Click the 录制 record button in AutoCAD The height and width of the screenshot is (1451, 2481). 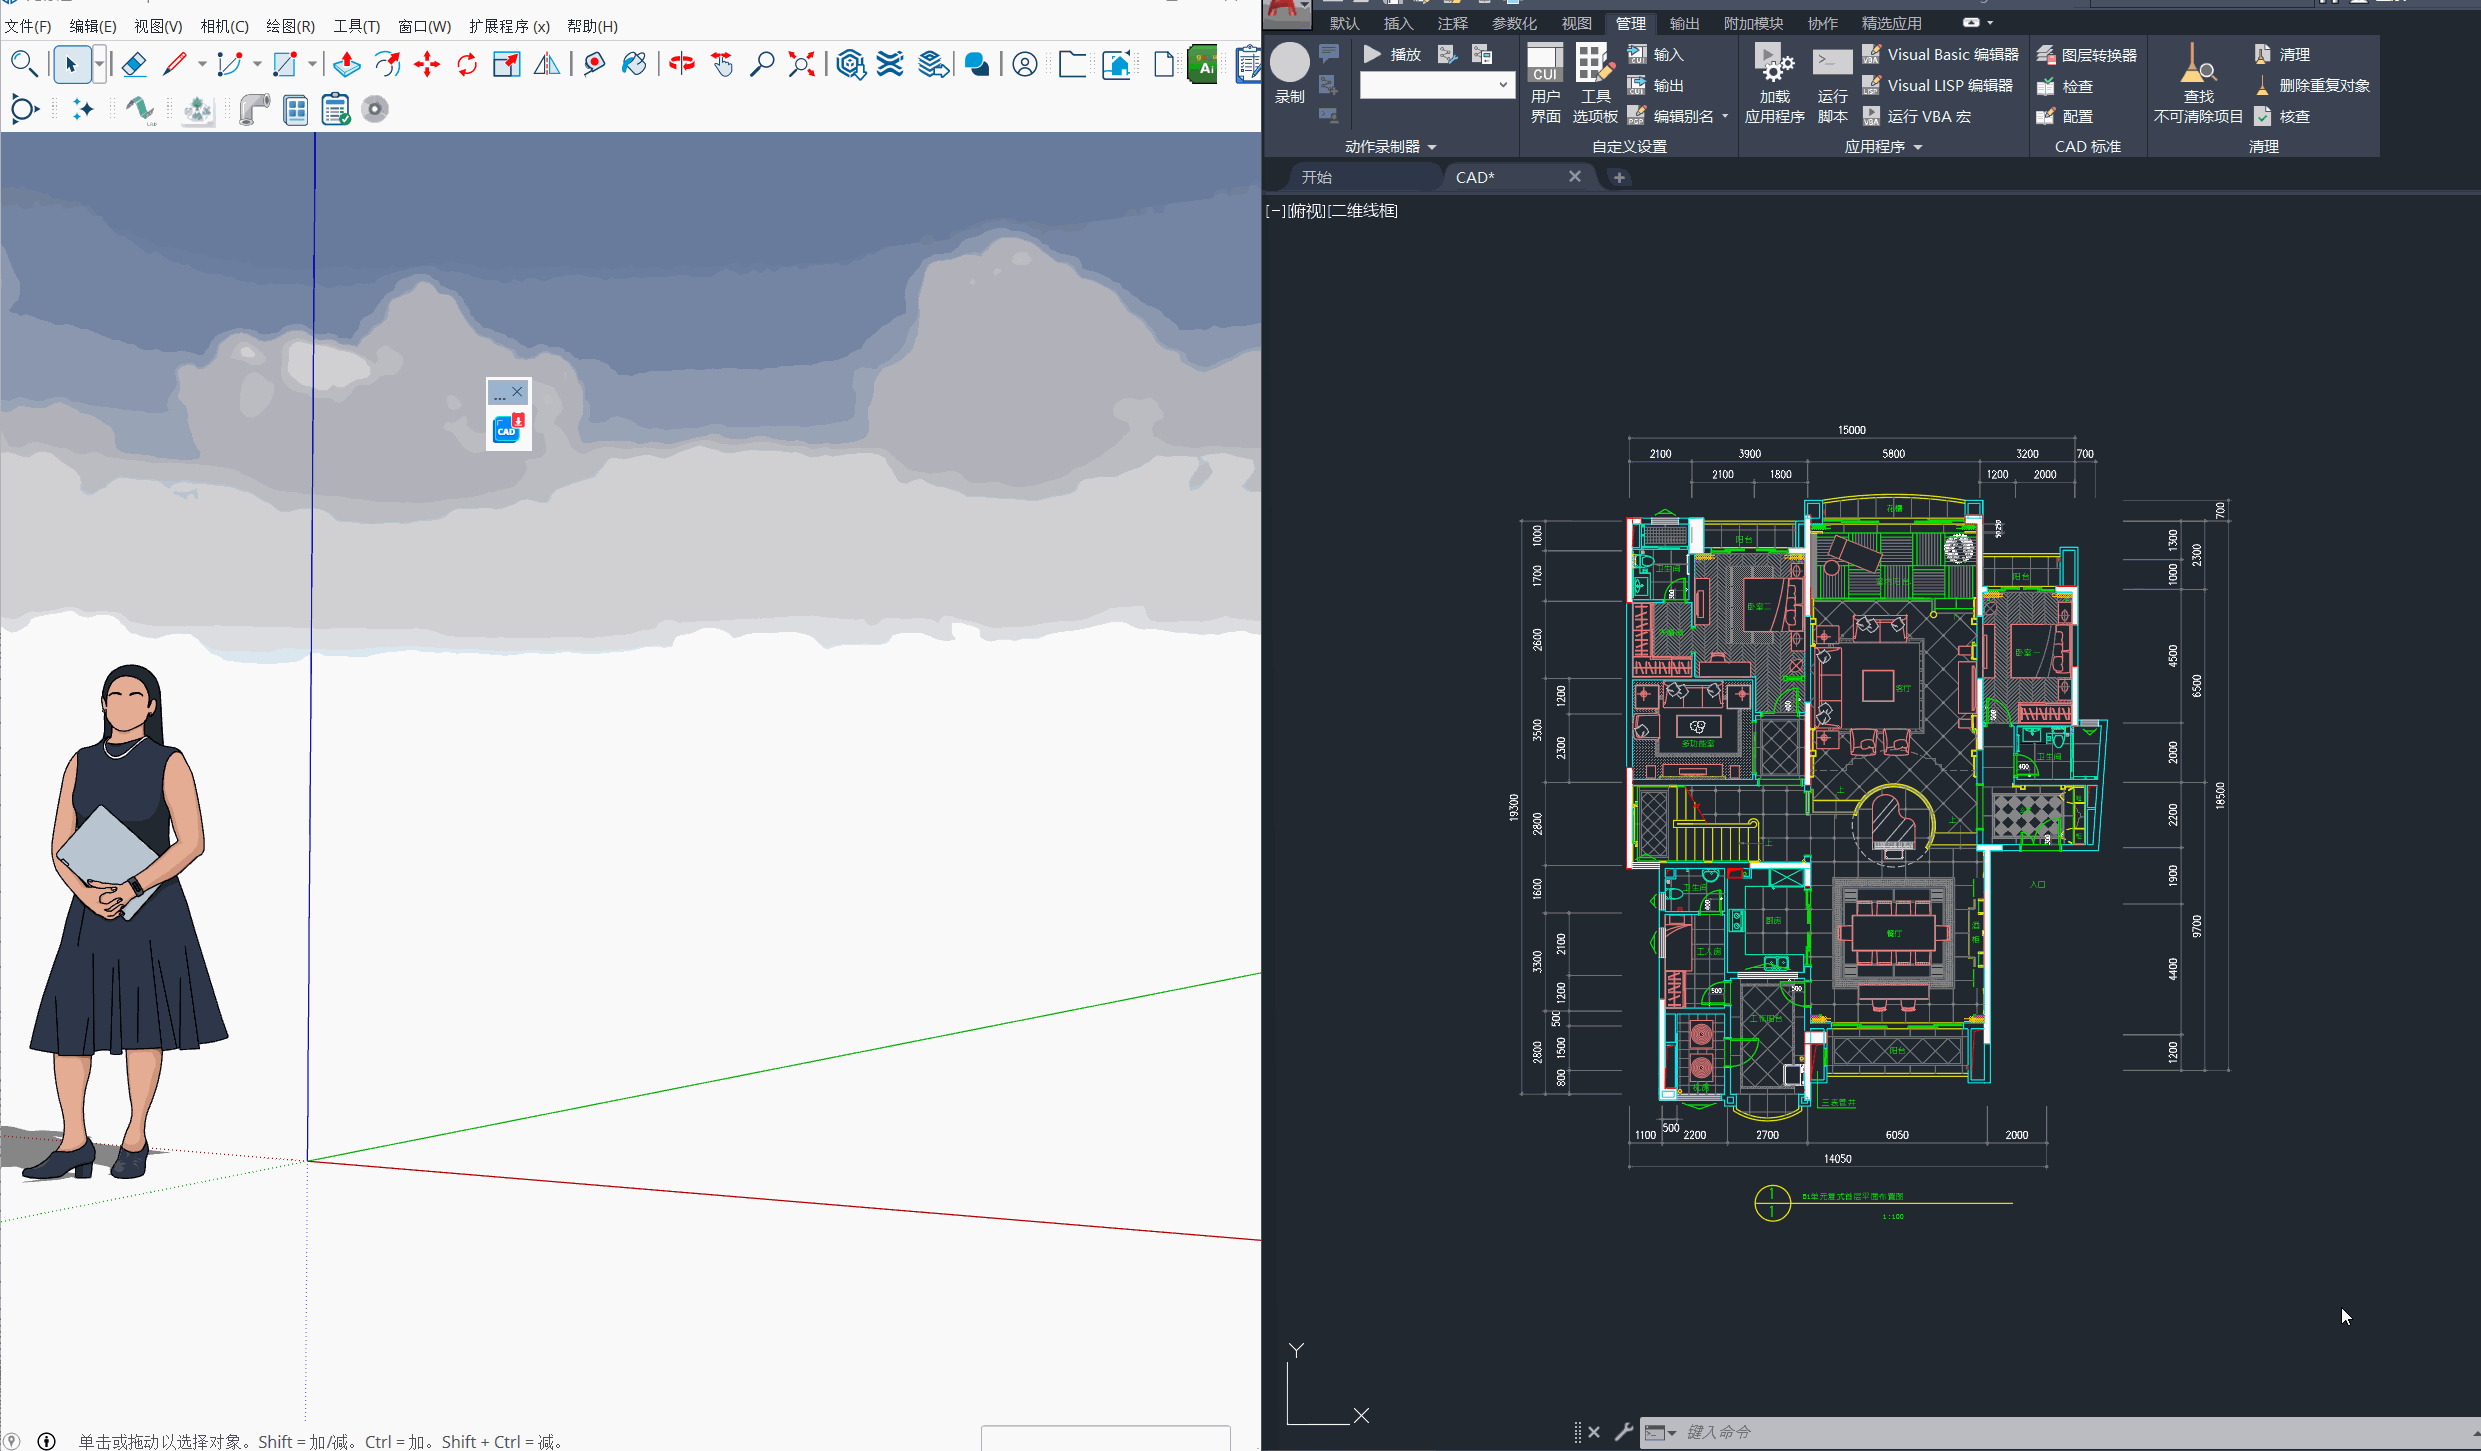1290,73
